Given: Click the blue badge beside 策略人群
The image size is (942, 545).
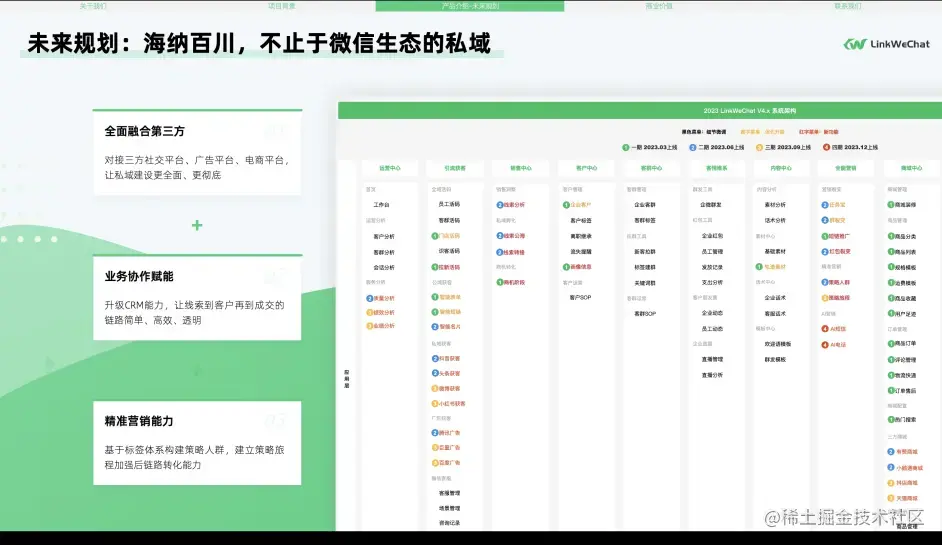Looking at the screenshot, I should pyautogui.click(x=825, y=282).
